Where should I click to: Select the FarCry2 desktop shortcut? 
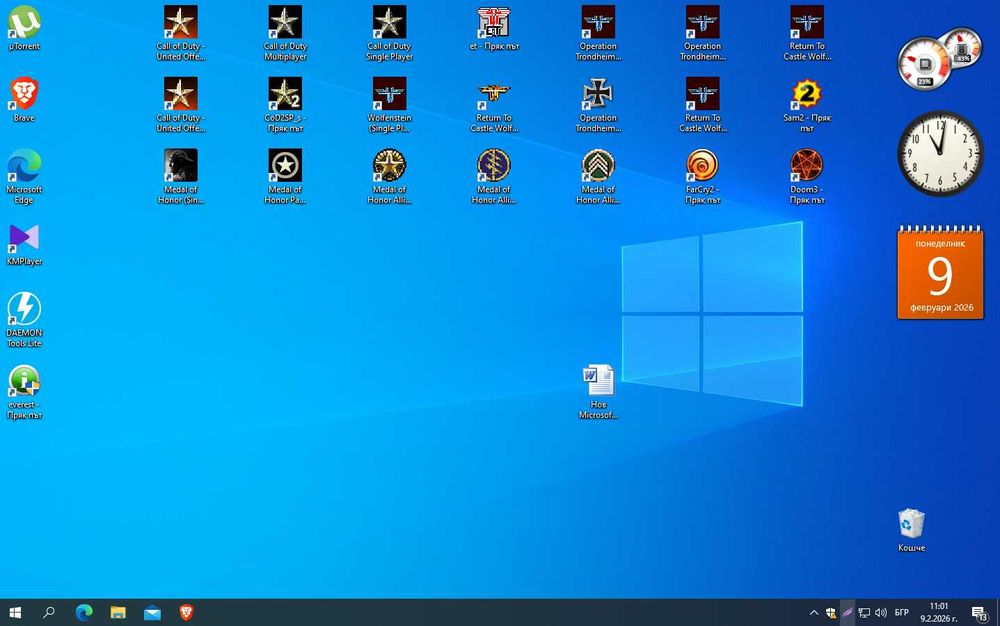702,177
